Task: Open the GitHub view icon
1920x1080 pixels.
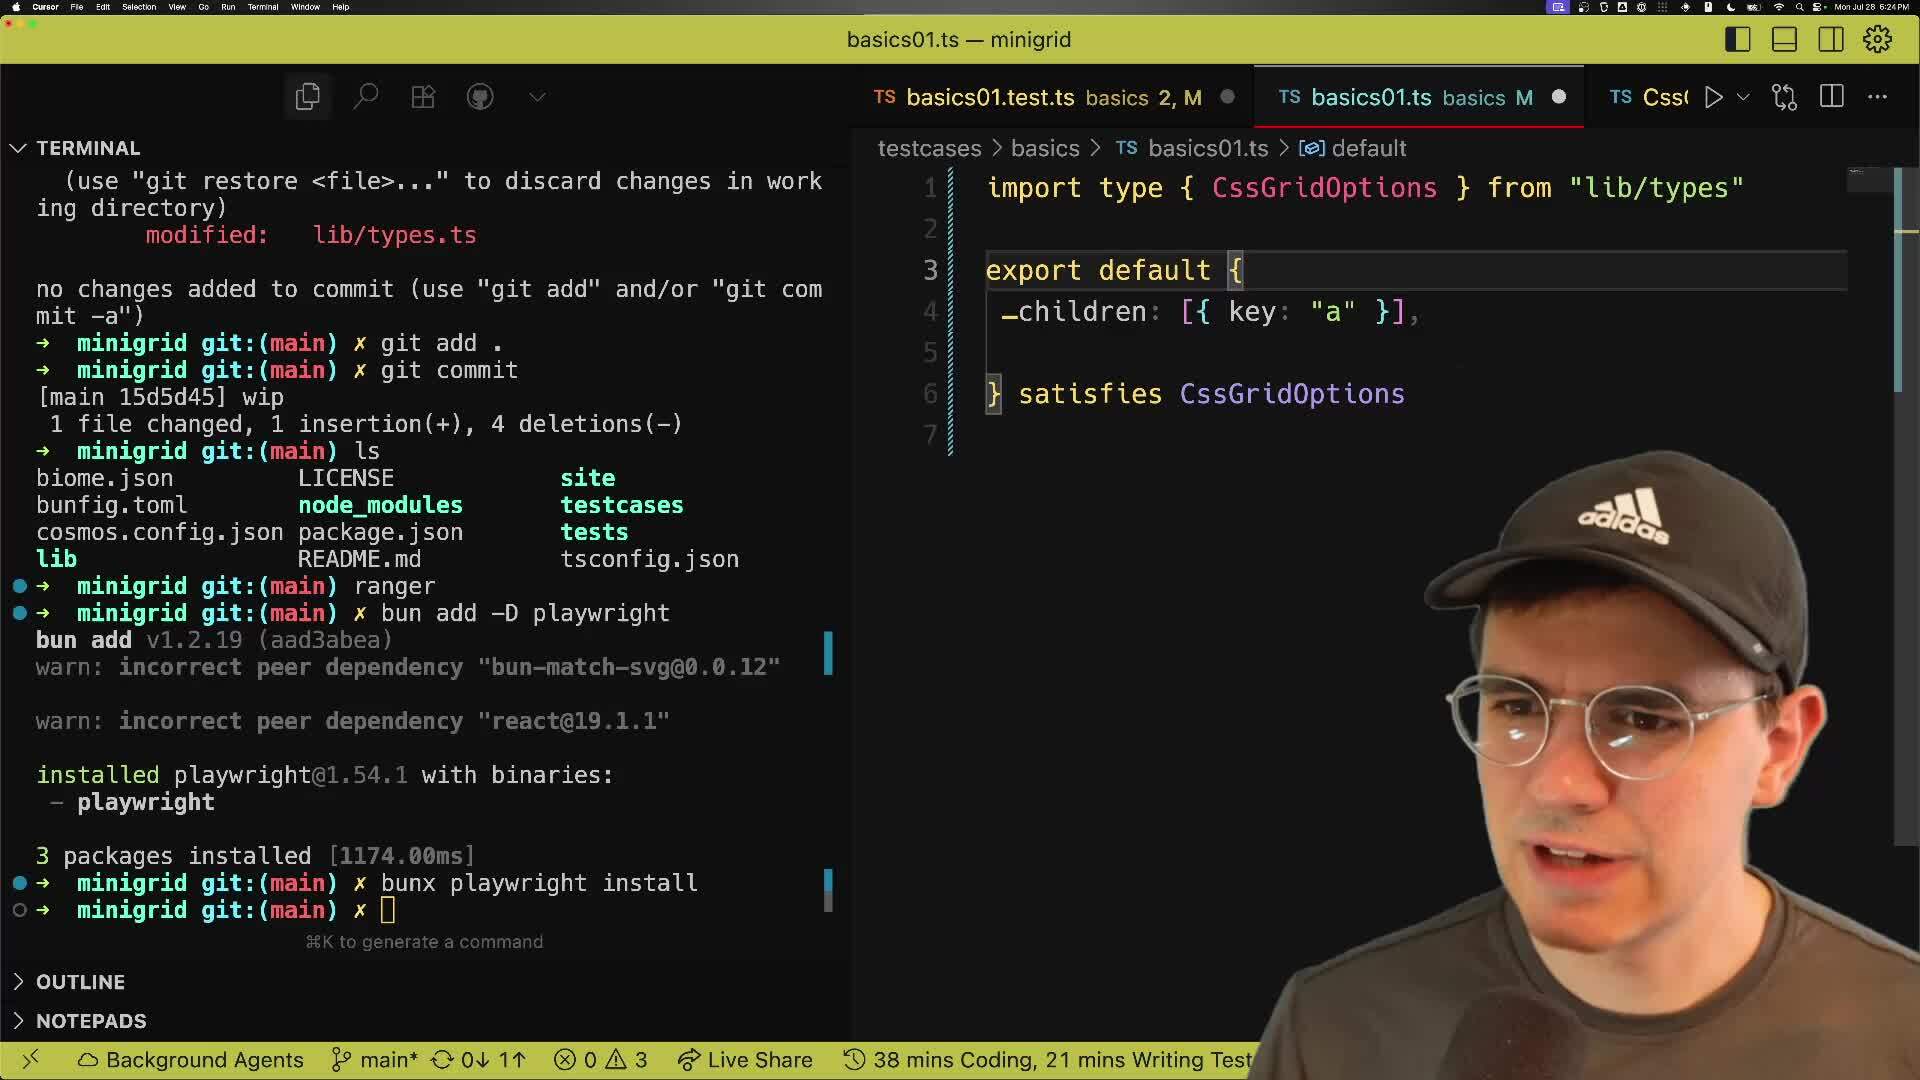Action: 480,97
